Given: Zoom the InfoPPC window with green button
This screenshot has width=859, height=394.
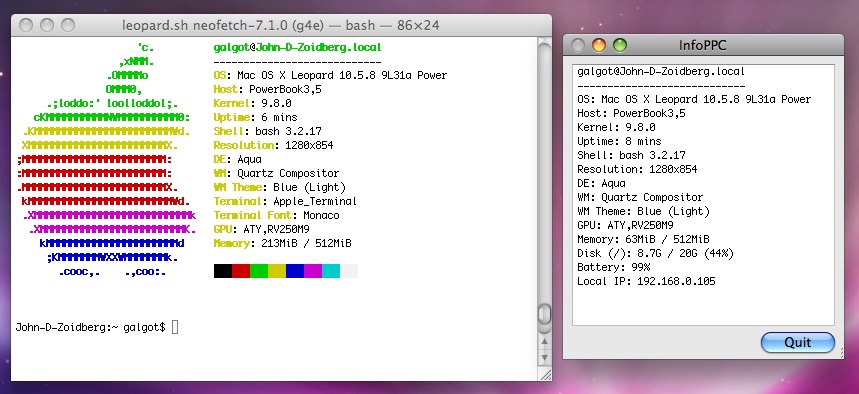Looking at the screenshot, I should 620,45.
